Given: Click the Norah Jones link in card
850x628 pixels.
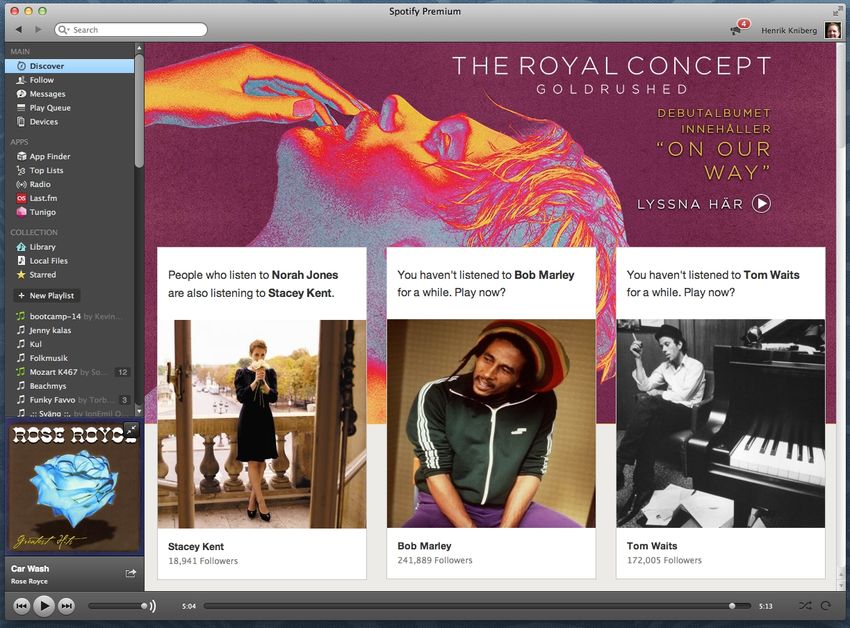Looking at the screenshot, I should (305, 275).
